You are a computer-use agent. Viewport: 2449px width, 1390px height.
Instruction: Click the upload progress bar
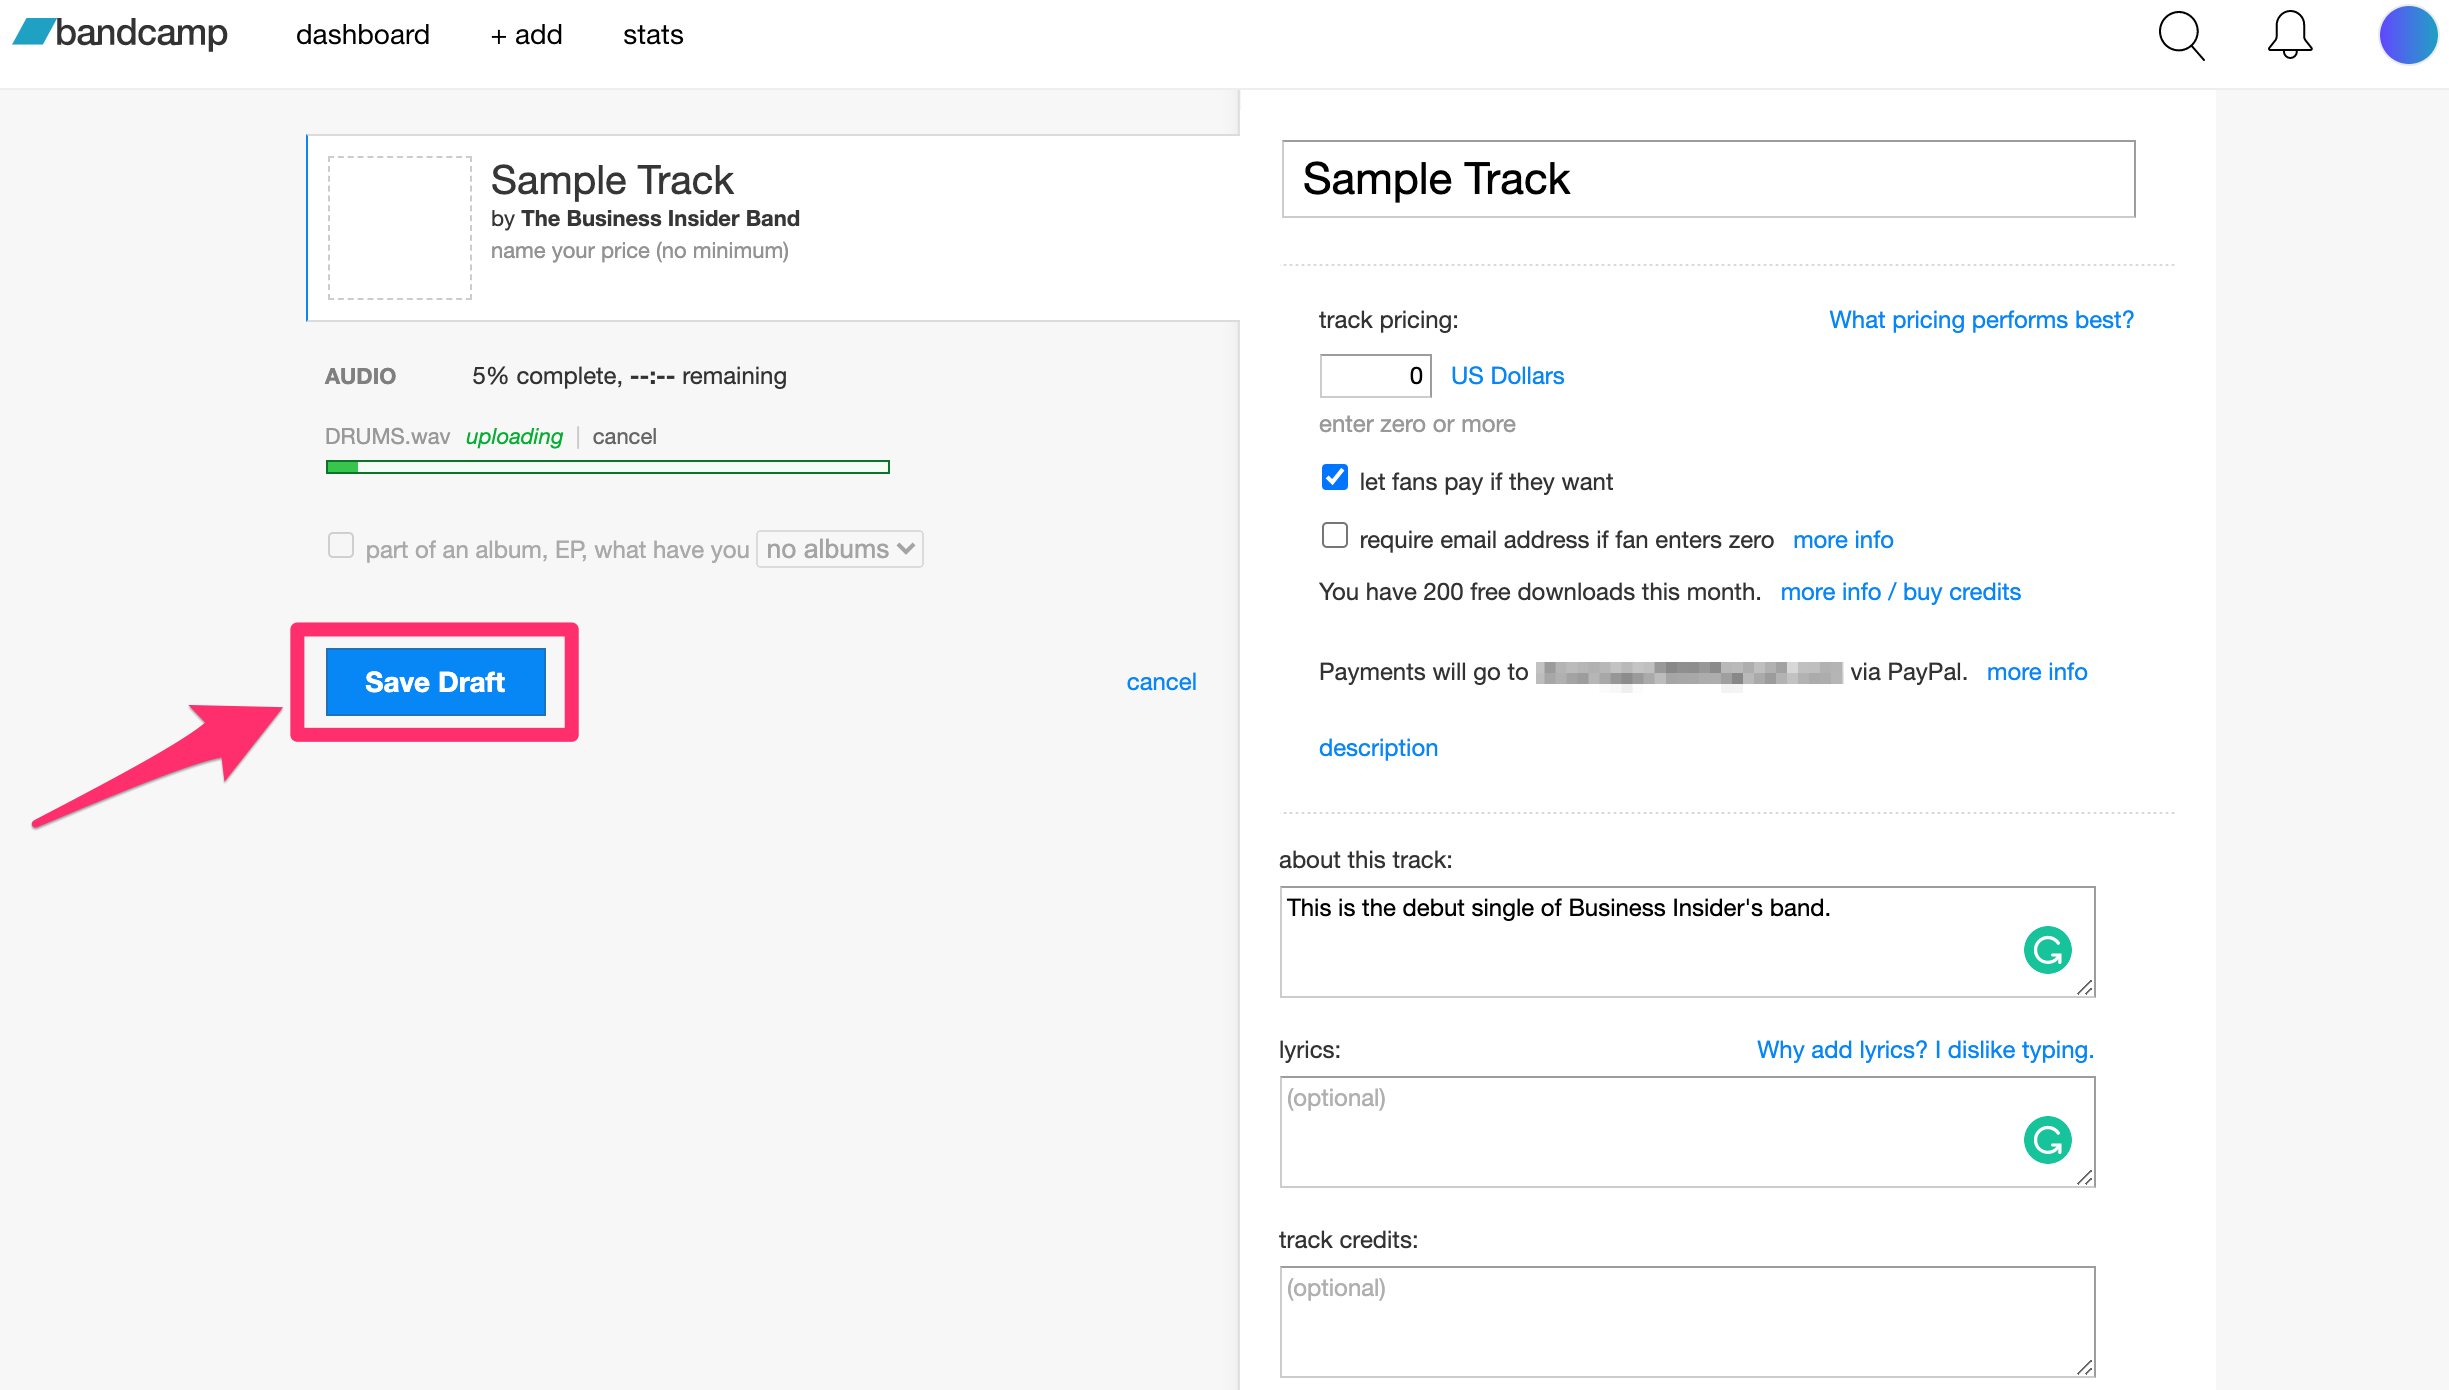[x=606, y=466]
